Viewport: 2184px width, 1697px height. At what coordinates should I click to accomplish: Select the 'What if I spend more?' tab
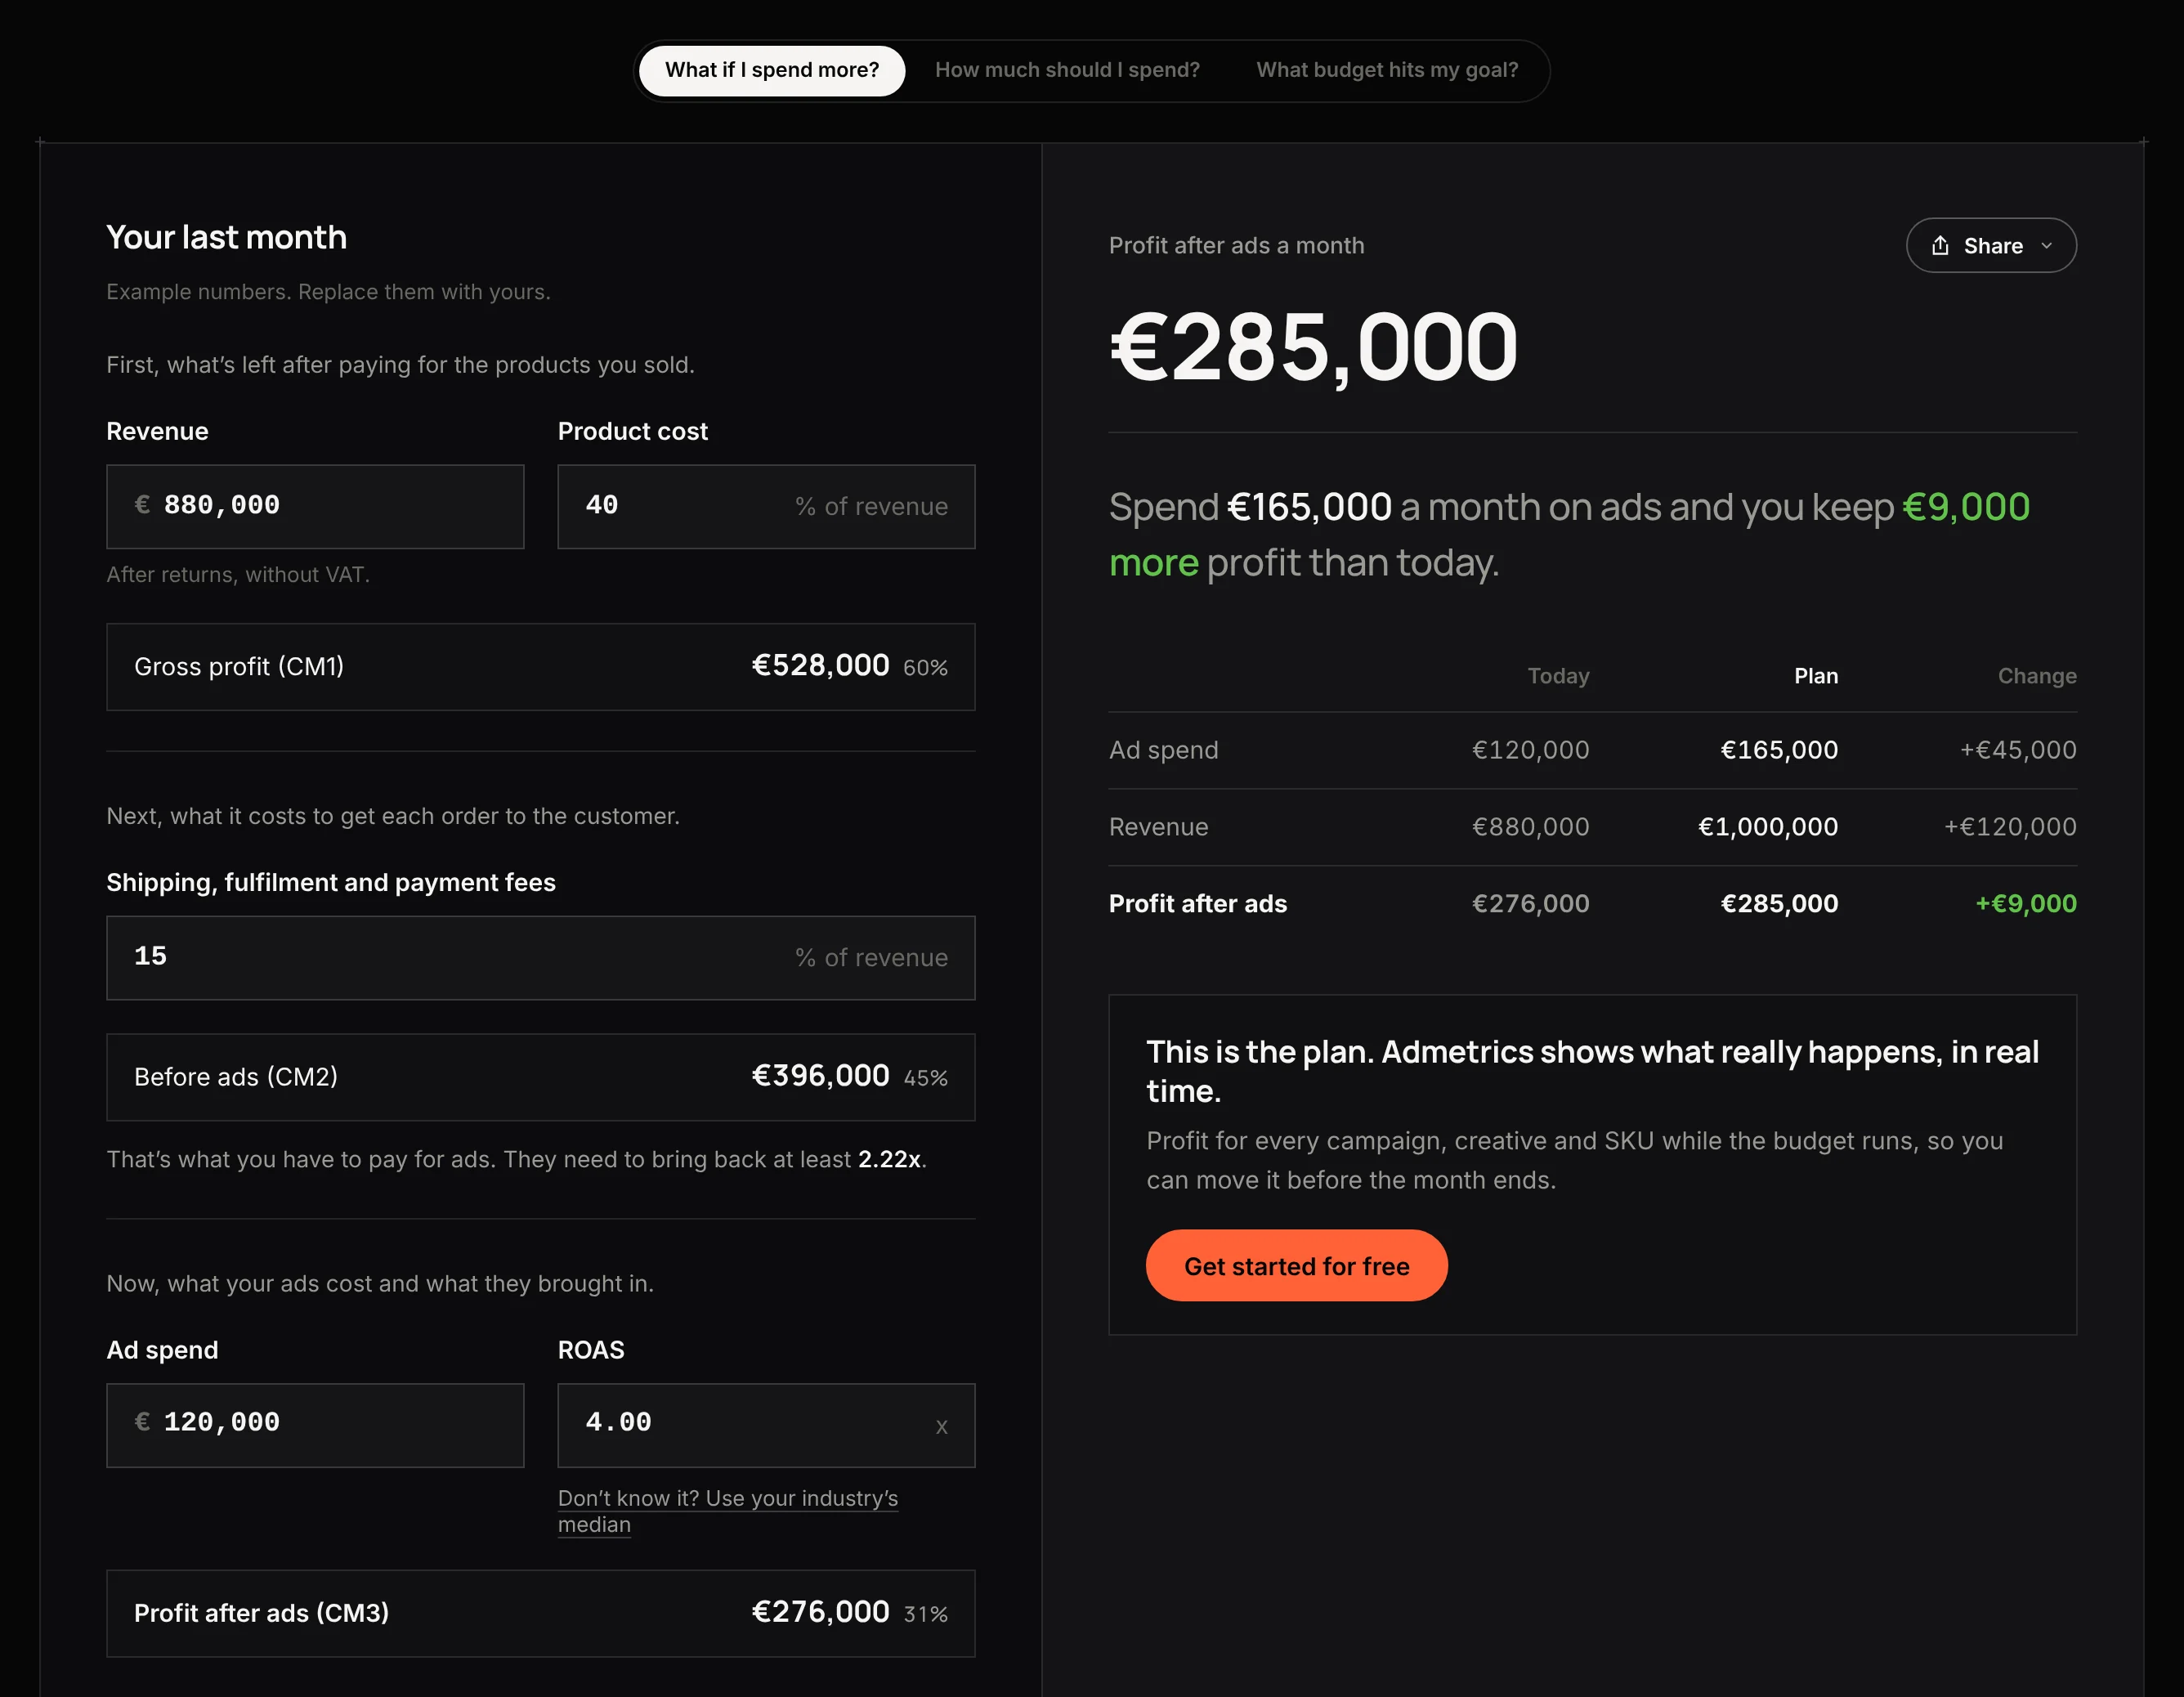tap(772, 70)
